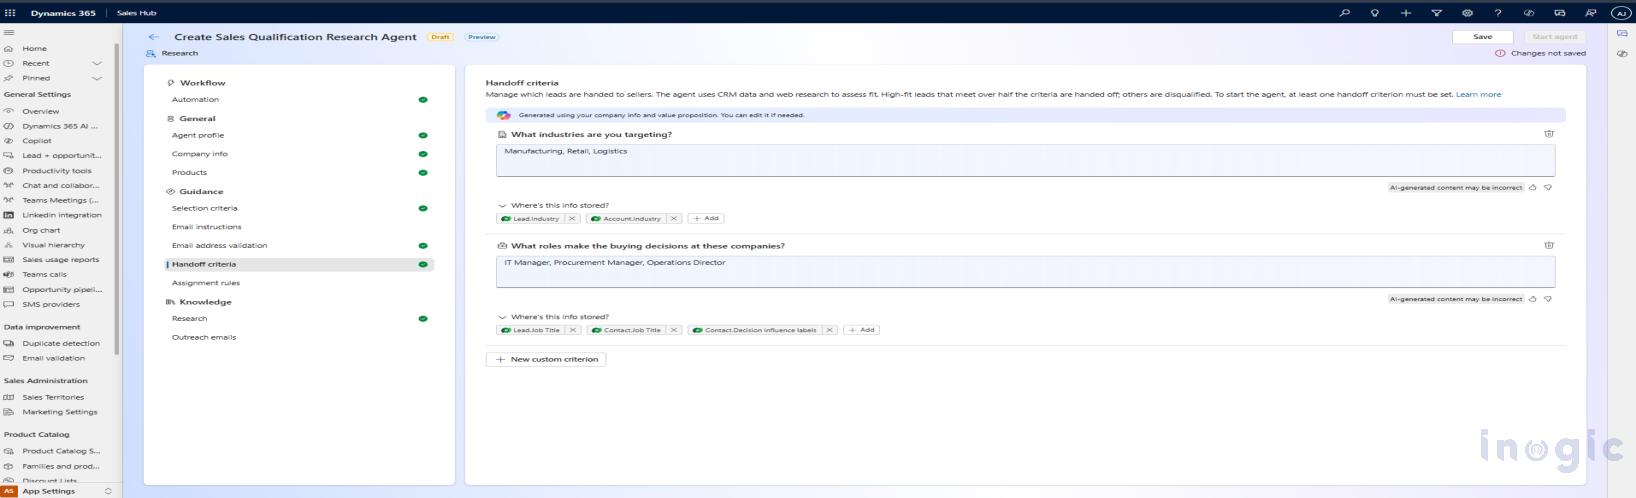Click into the industries targeting text field
The height and width of the screenshot is (498, 1636).
point(1024,160)
